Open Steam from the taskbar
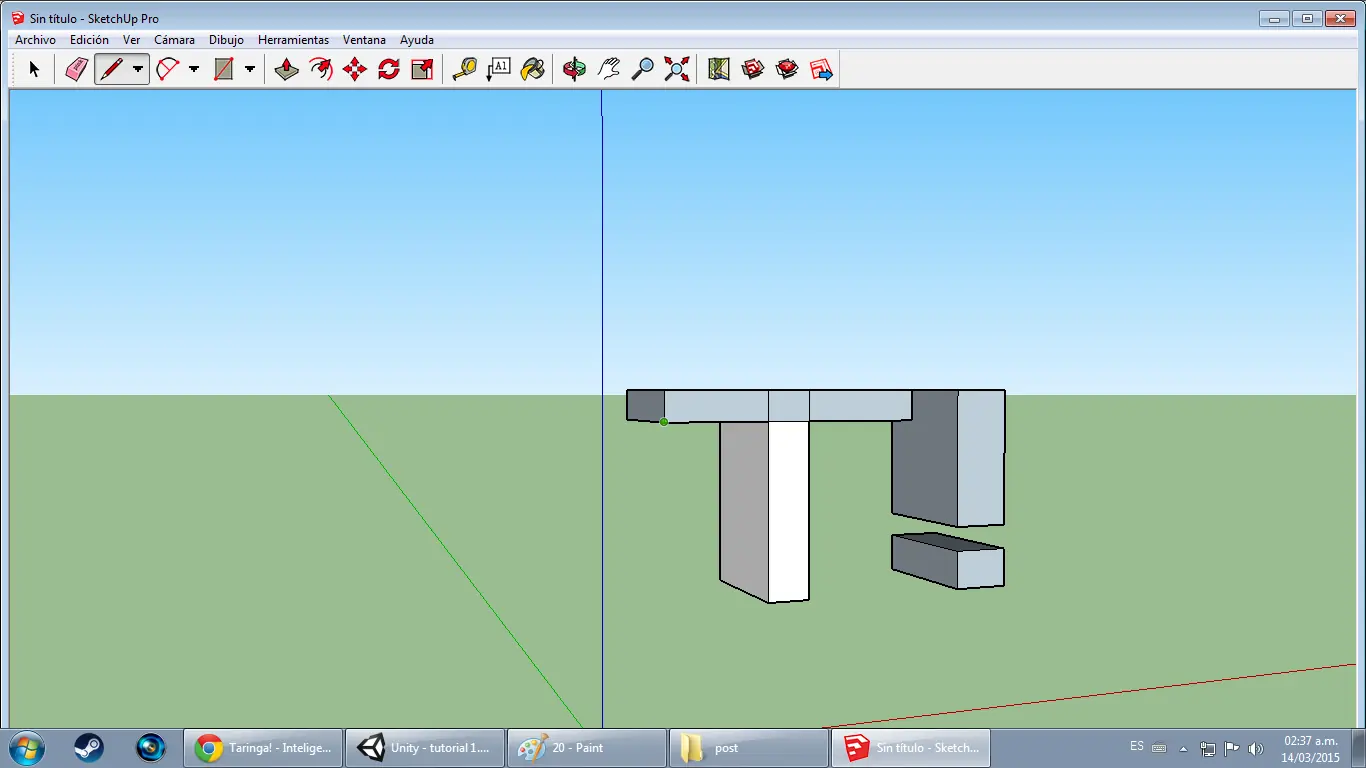 point(89,747)
